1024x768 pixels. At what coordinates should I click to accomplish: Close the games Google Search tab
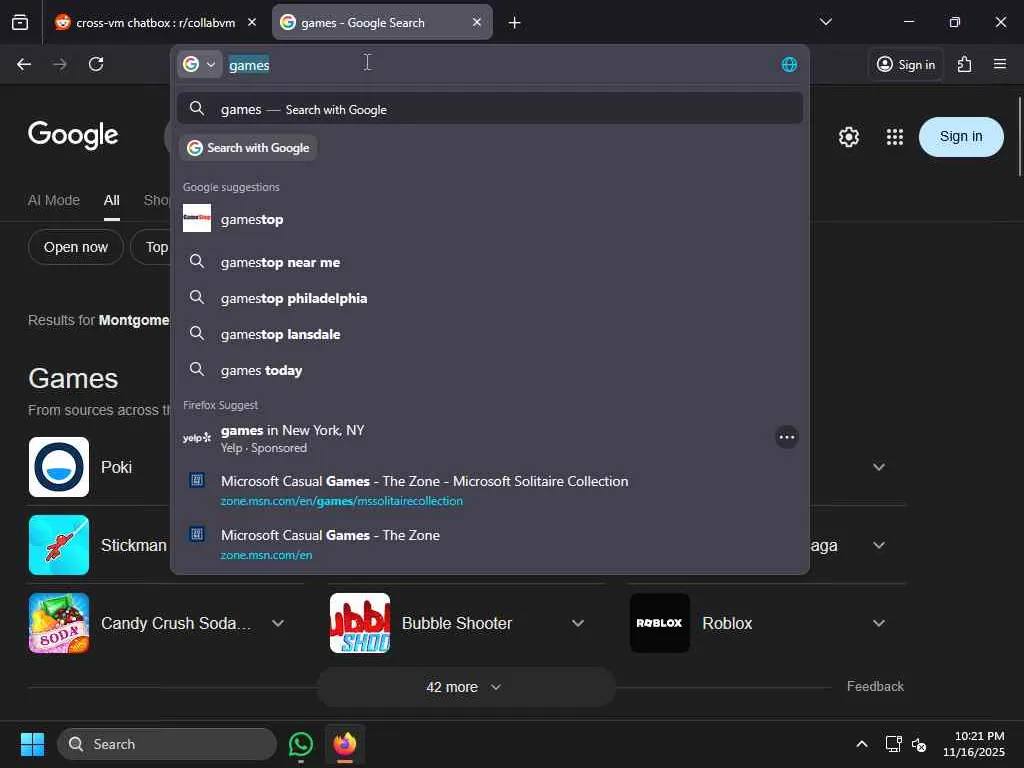point(477,22)
